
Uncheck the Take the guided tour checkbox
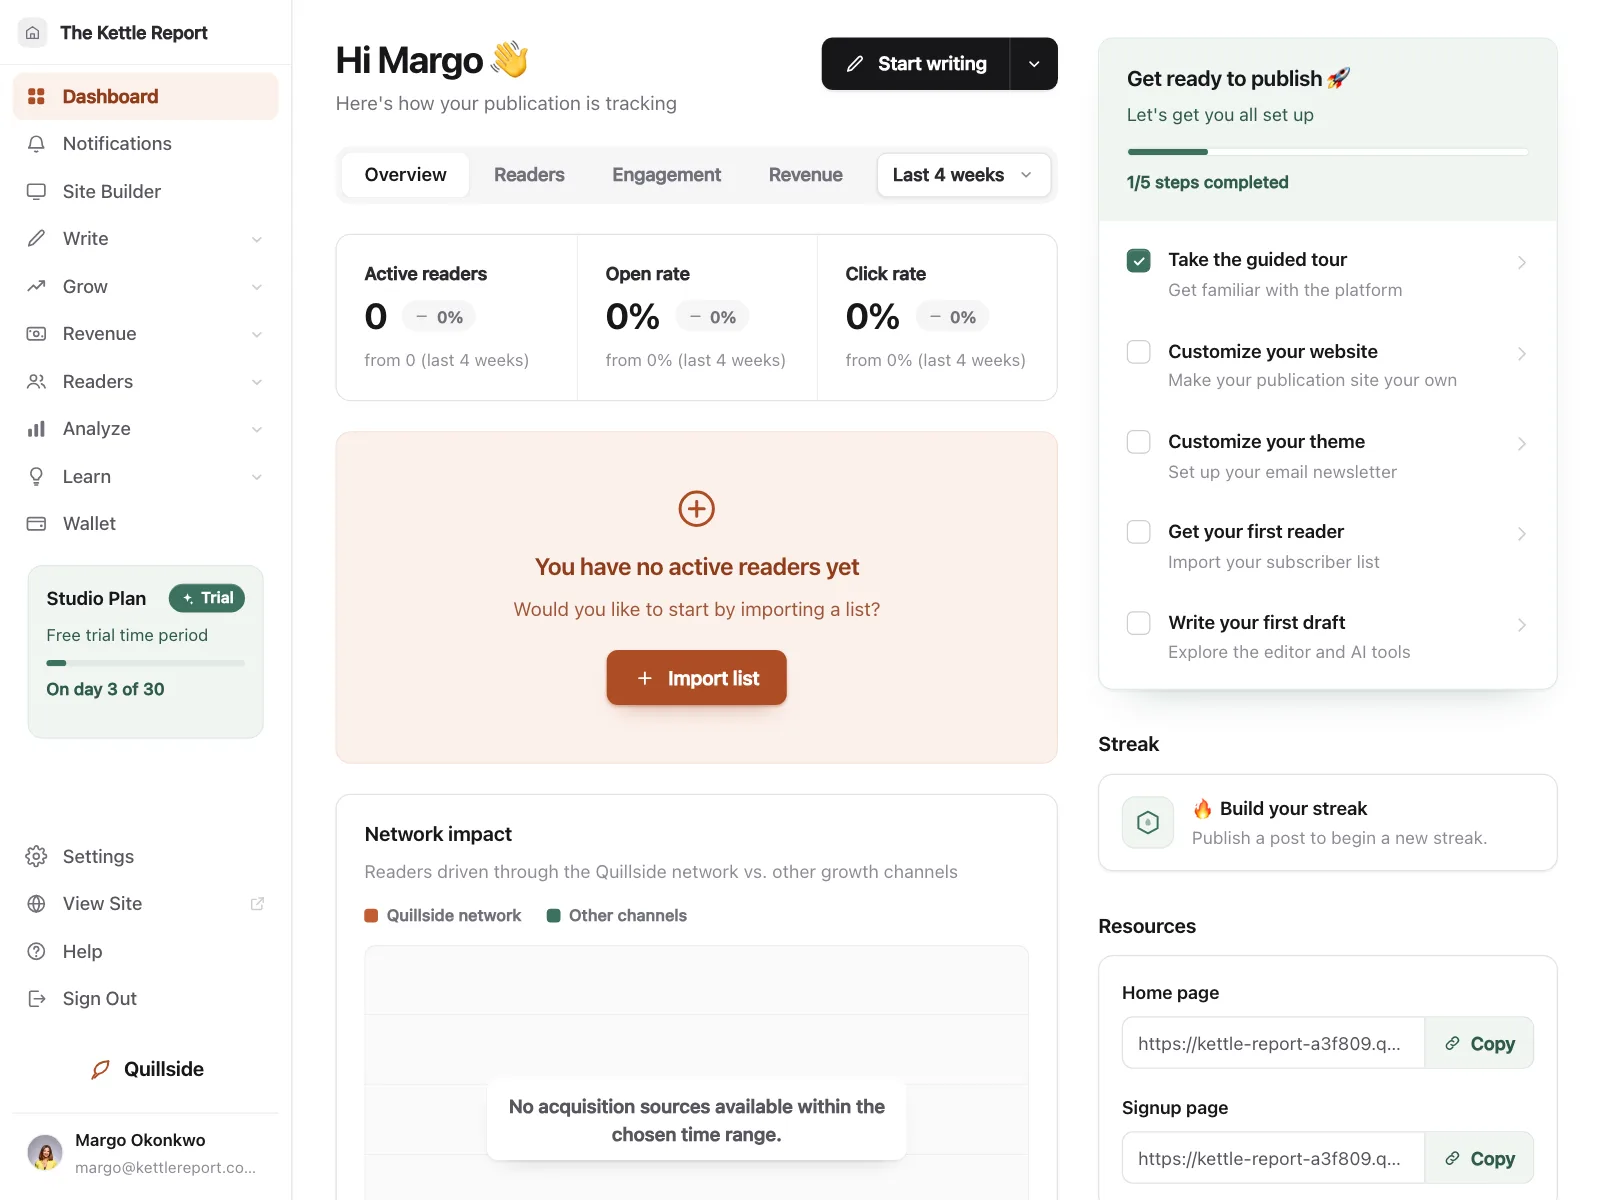[1139, 261]
